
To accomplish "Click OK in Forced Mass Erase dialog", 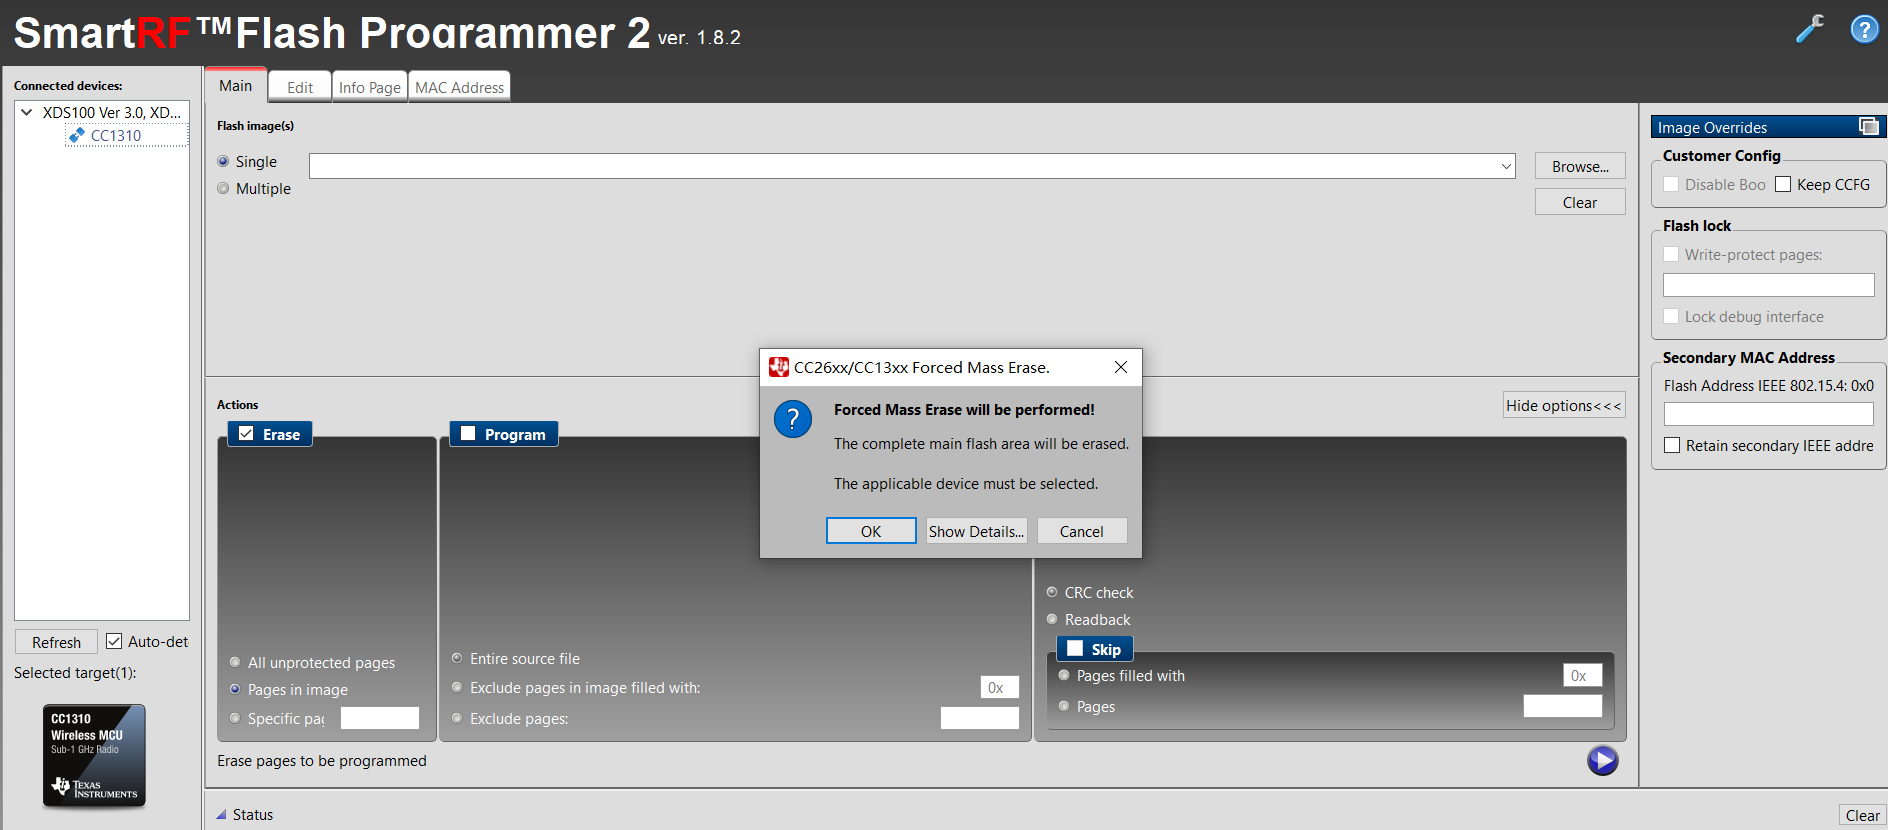I will point(871,531).
